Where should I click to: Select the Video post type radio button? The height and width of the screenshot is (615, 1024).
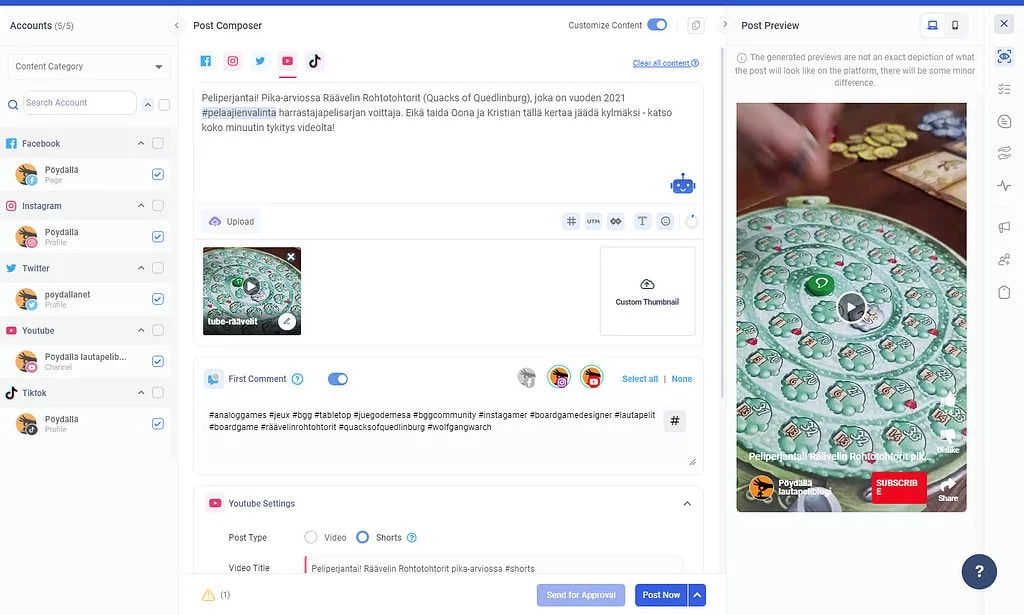tap(311, 537)
